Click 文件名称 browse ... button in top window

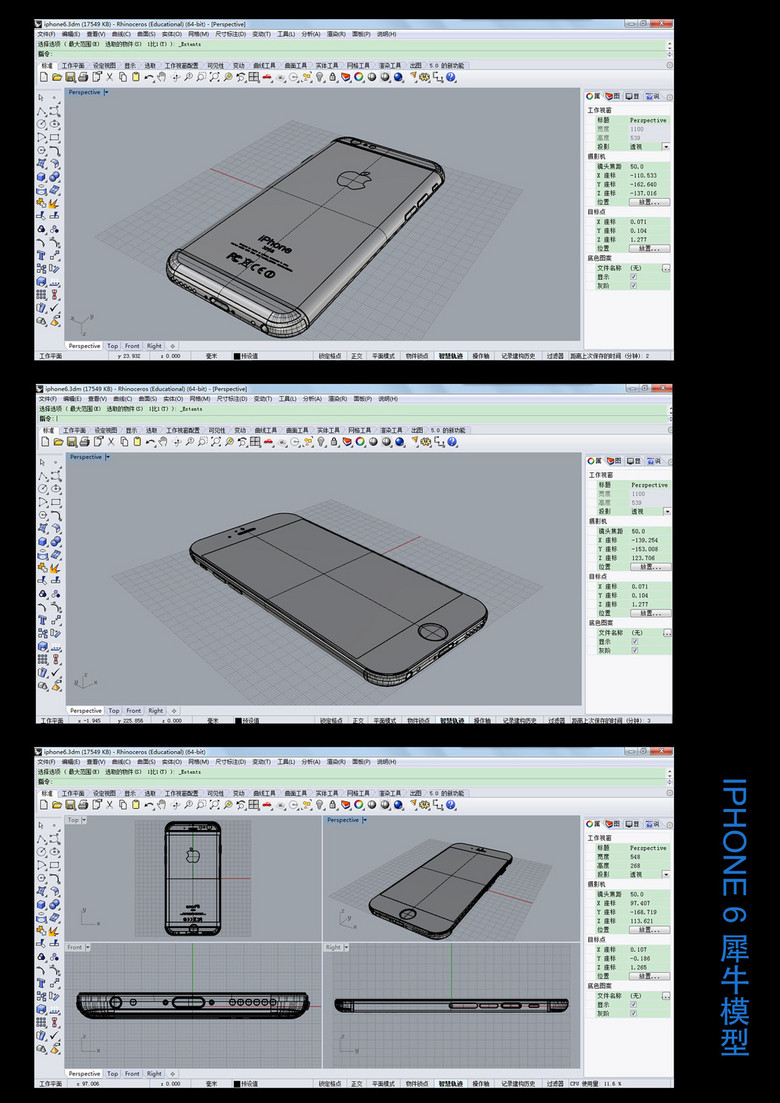point(665,268)
